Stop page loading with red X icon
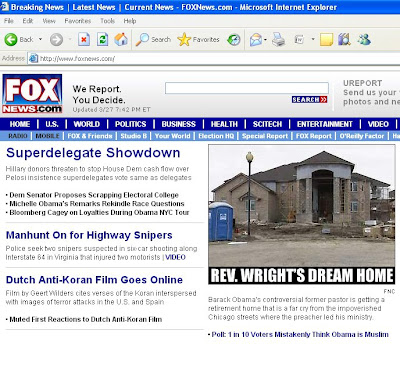Image resolution: width=400 pixels, height=366 pixels. 84,40
